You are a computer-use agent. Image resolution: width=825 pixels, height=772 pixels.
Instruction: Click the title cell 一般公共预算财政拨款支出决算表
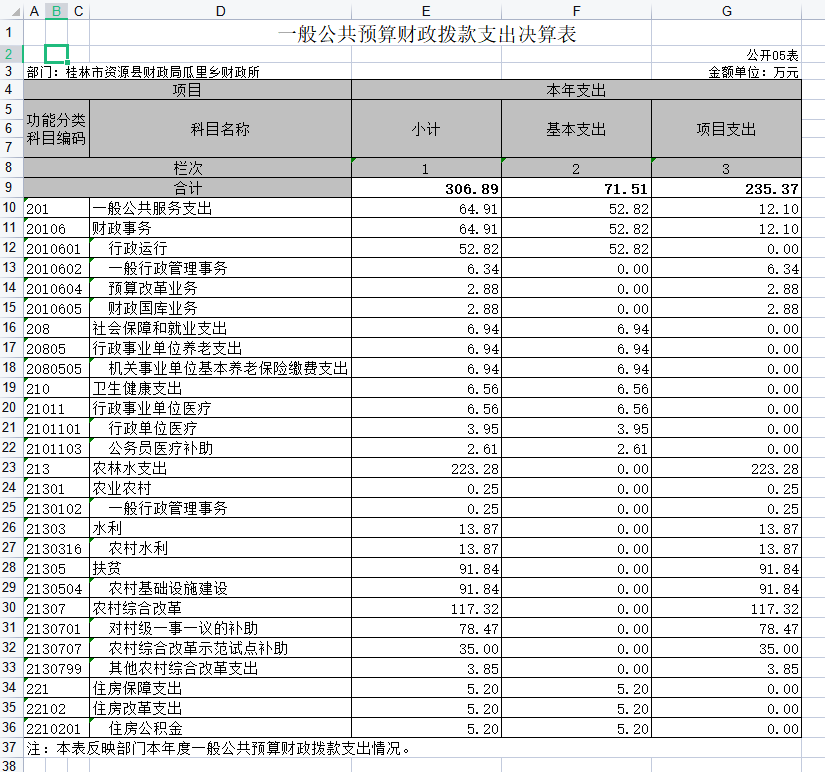426,33
